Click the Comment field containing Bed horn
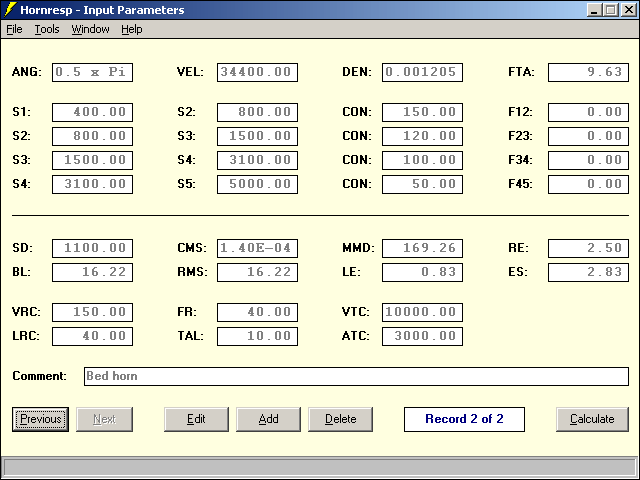Screen dimensions: 640x480 (x=356, y=376)
